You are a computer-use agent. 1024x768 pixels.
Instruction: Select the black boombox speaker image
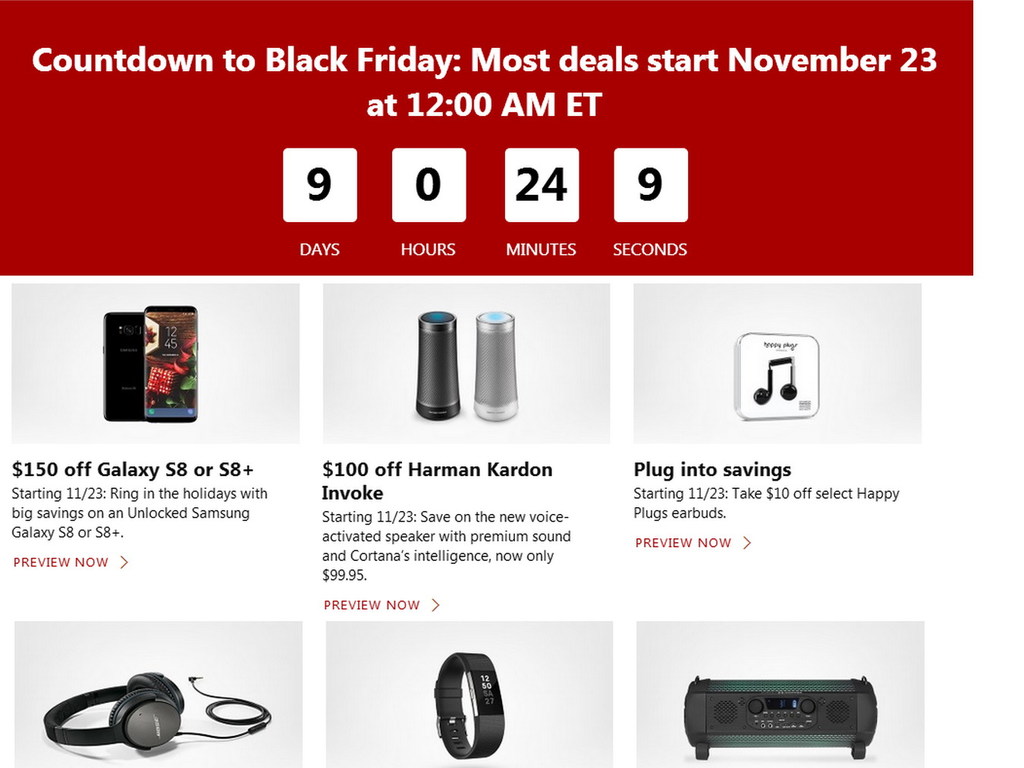tap(780, 694)
